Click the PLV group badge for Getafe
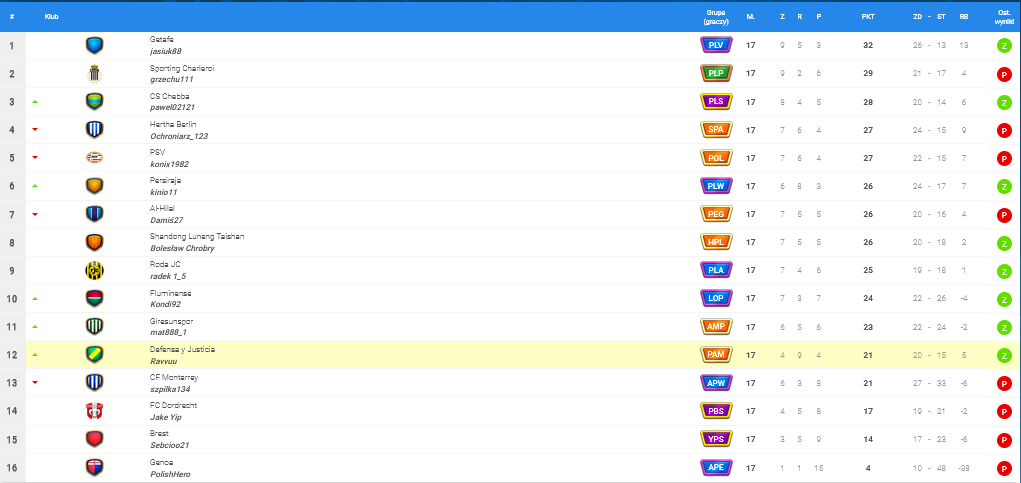The width and height of the screenshot is (1021, 483). coord(716,45)
